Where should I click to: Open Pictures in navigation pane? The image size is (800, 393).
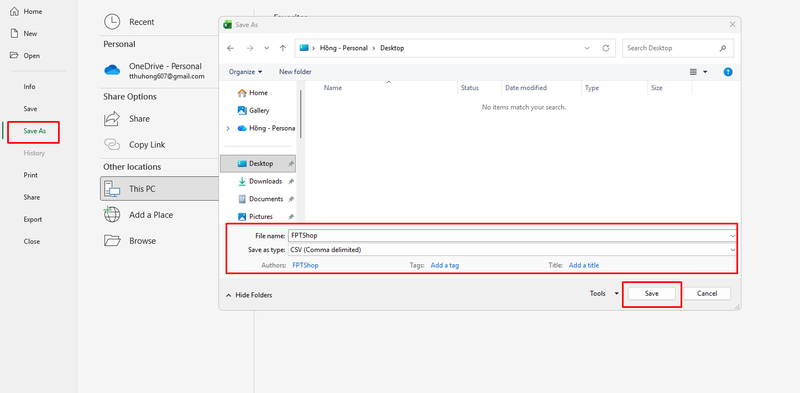256,216
